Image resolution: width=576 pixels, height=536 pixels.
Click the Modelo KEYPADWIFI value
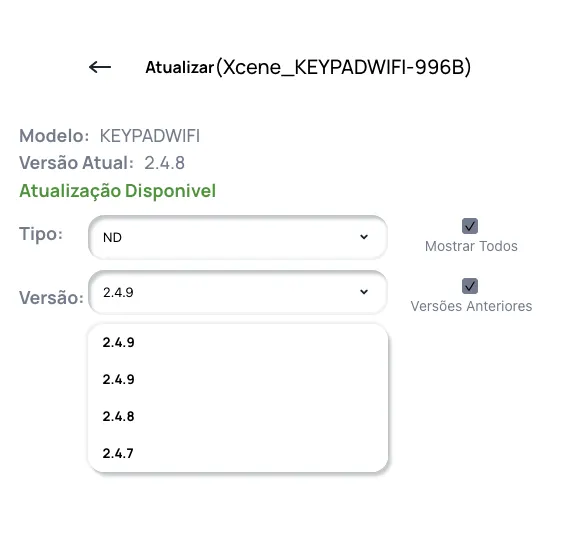point(150,136)
